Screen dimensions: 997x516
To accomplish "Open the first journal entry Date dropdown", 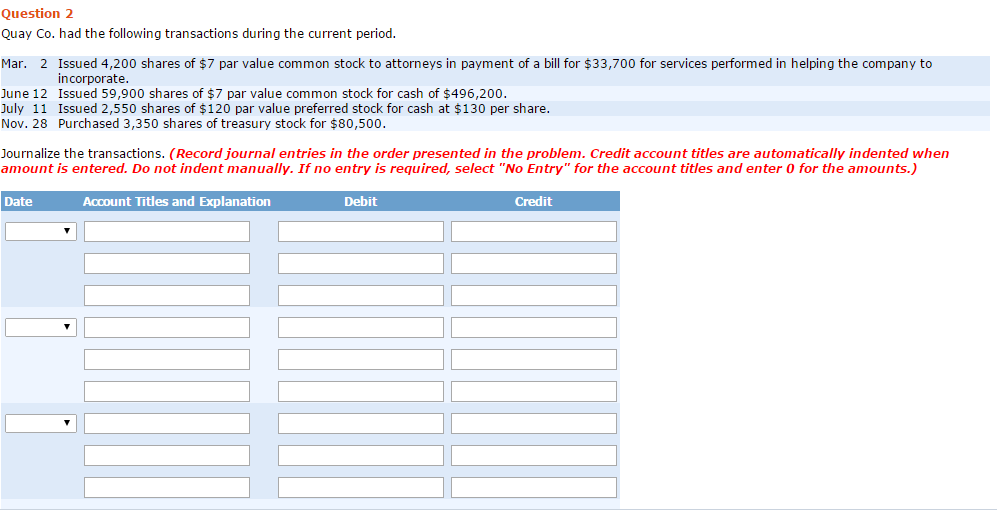I will click(41, 231).
